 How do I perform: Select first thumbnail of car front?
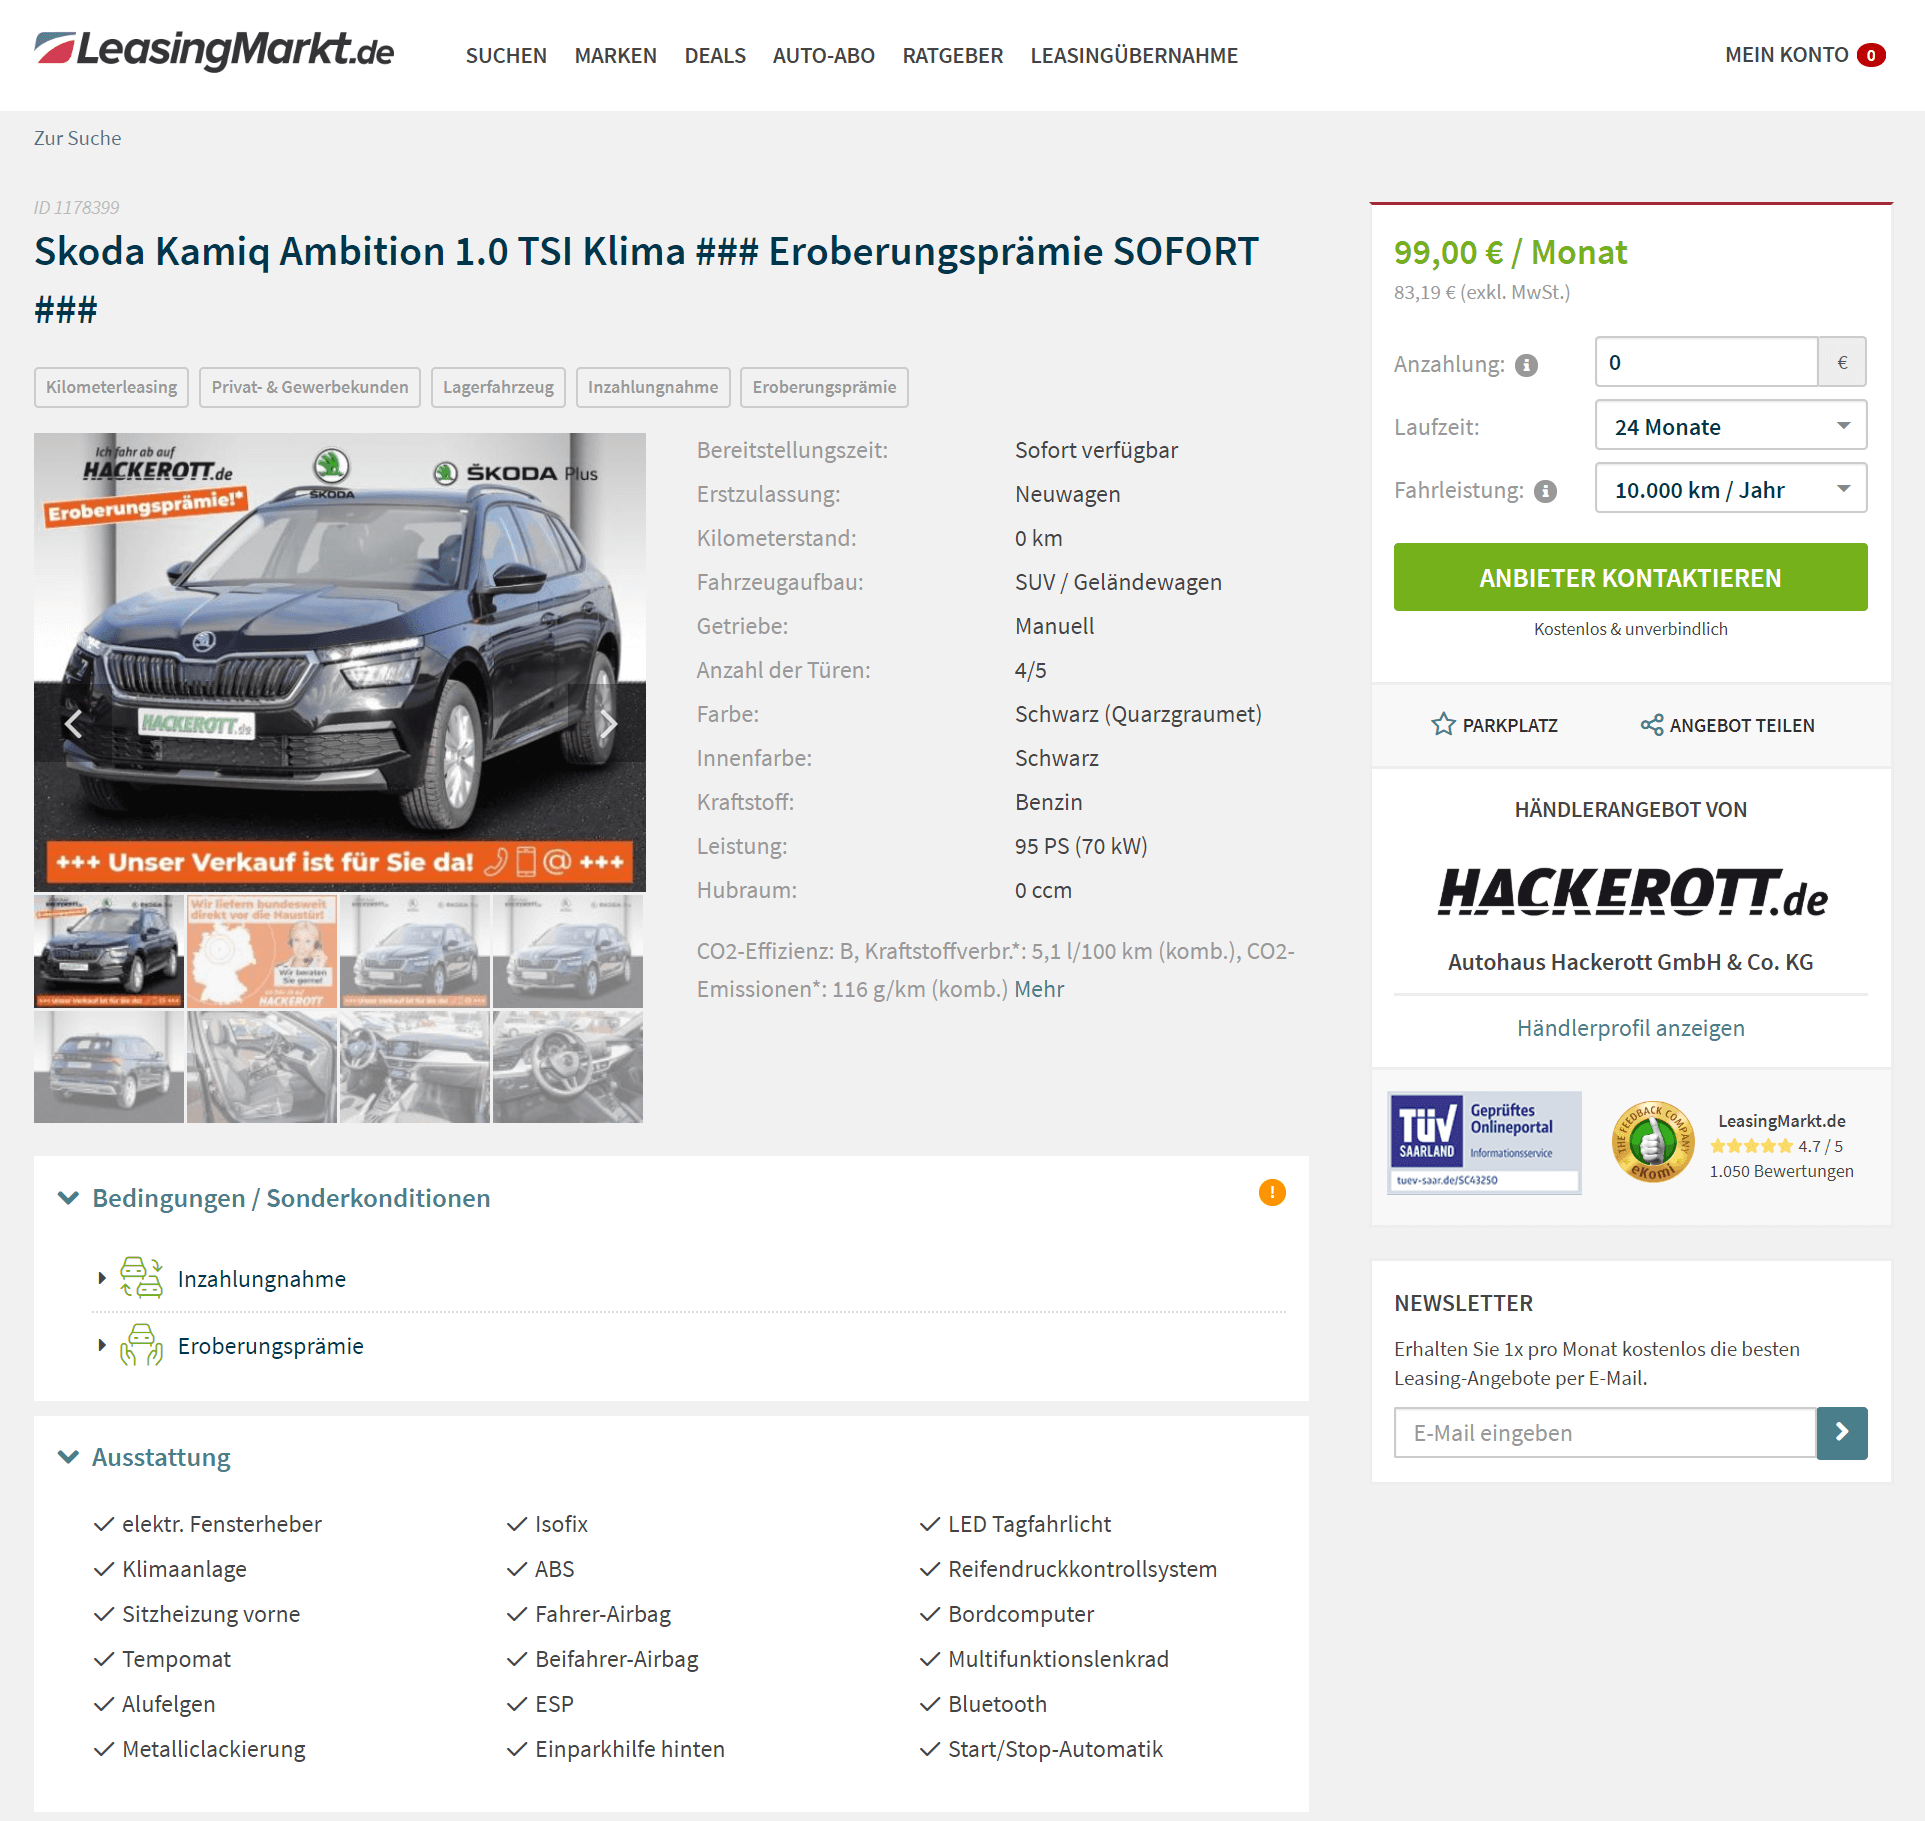point(109,951)
